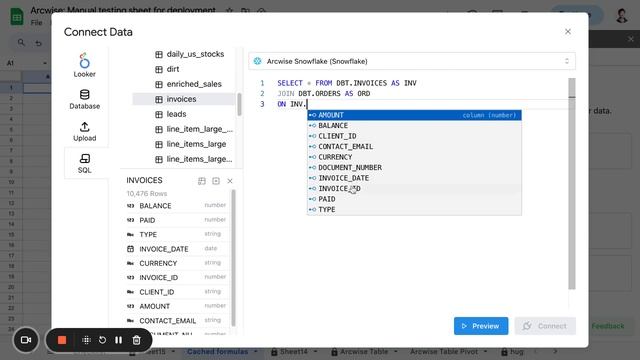Click the BALANCE column in INVOICES
This screenshot has height=360, width=640.
[x=177, y=206]
